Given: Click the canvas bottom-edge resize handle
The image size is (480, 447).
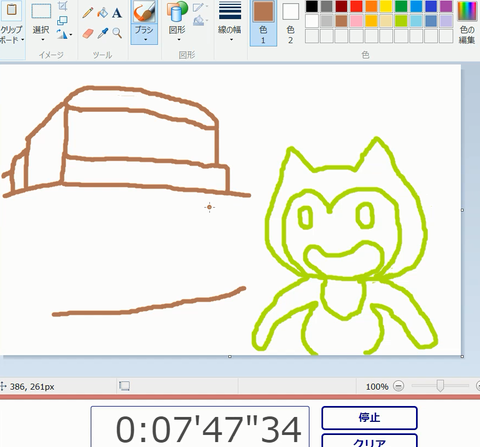Looking at the screenshot, I should [x=230, y=357].
